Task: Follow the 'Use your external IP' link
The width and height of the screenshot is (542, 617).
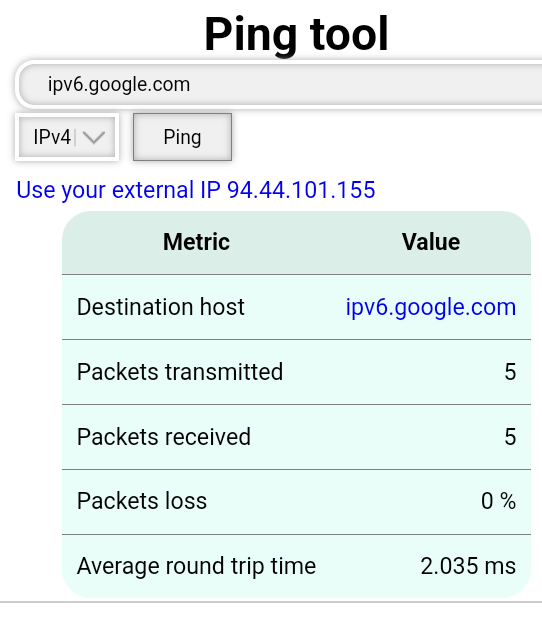Action: (196, 190)
